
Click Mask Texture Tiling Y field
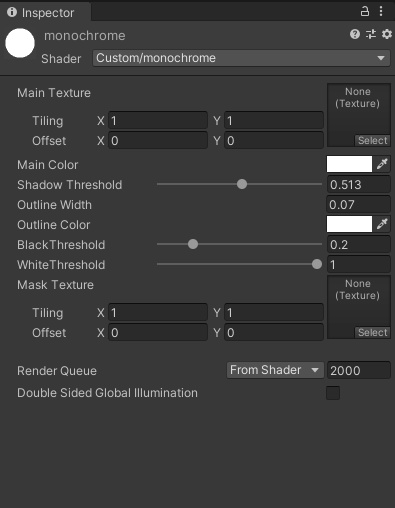point(274,312)
